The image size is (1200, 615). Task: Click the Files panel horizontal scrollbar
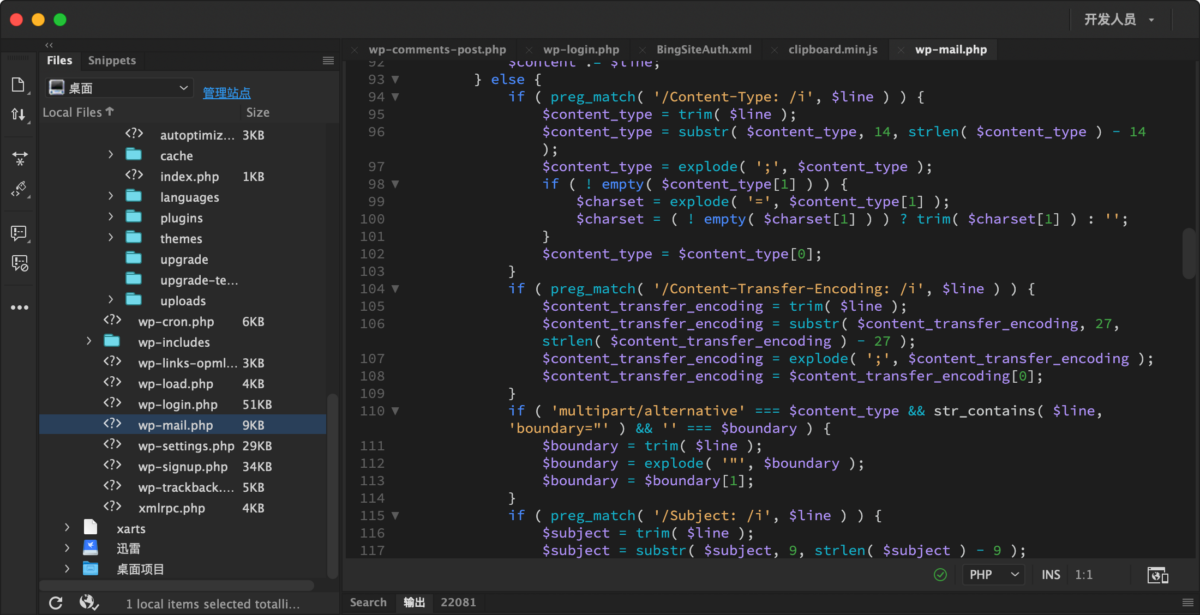[x=177, y=585]
